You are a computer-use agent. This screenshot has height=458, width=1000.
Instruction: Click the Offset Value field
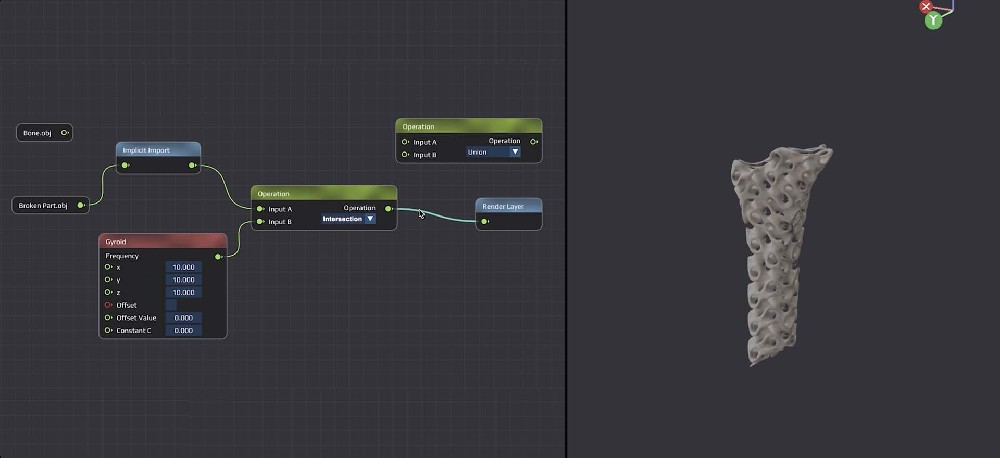183,317
